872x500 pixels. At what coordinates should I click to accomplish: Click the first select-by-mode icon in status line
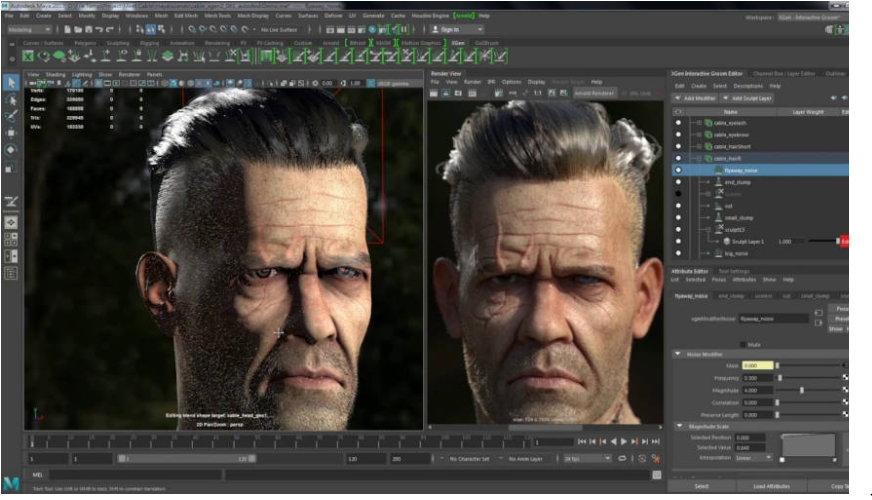pos(140,29)
